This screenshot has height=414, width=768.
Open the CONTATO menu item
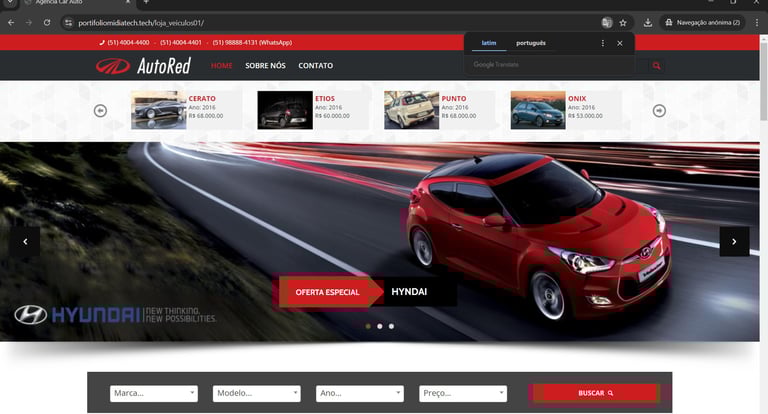(315, 66)
